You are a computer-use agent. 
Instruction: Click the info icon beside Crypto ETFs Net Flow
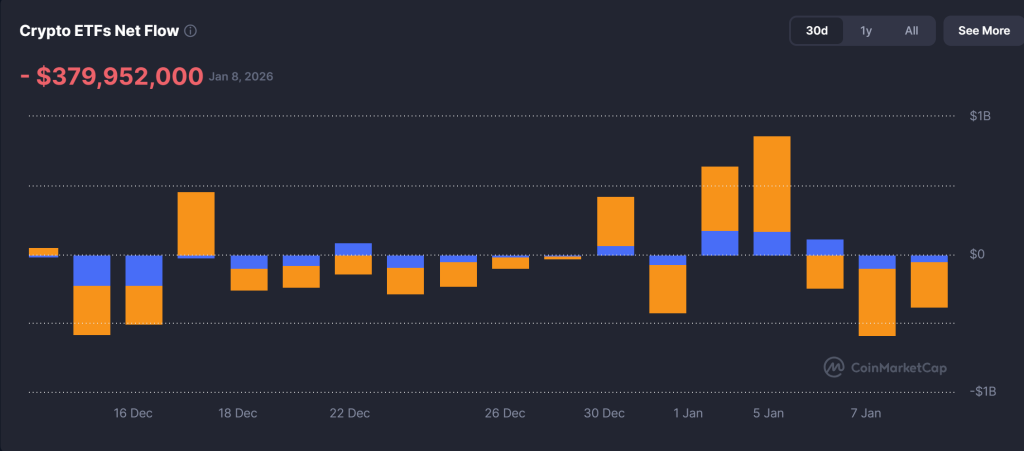click(x=191, y=31)
